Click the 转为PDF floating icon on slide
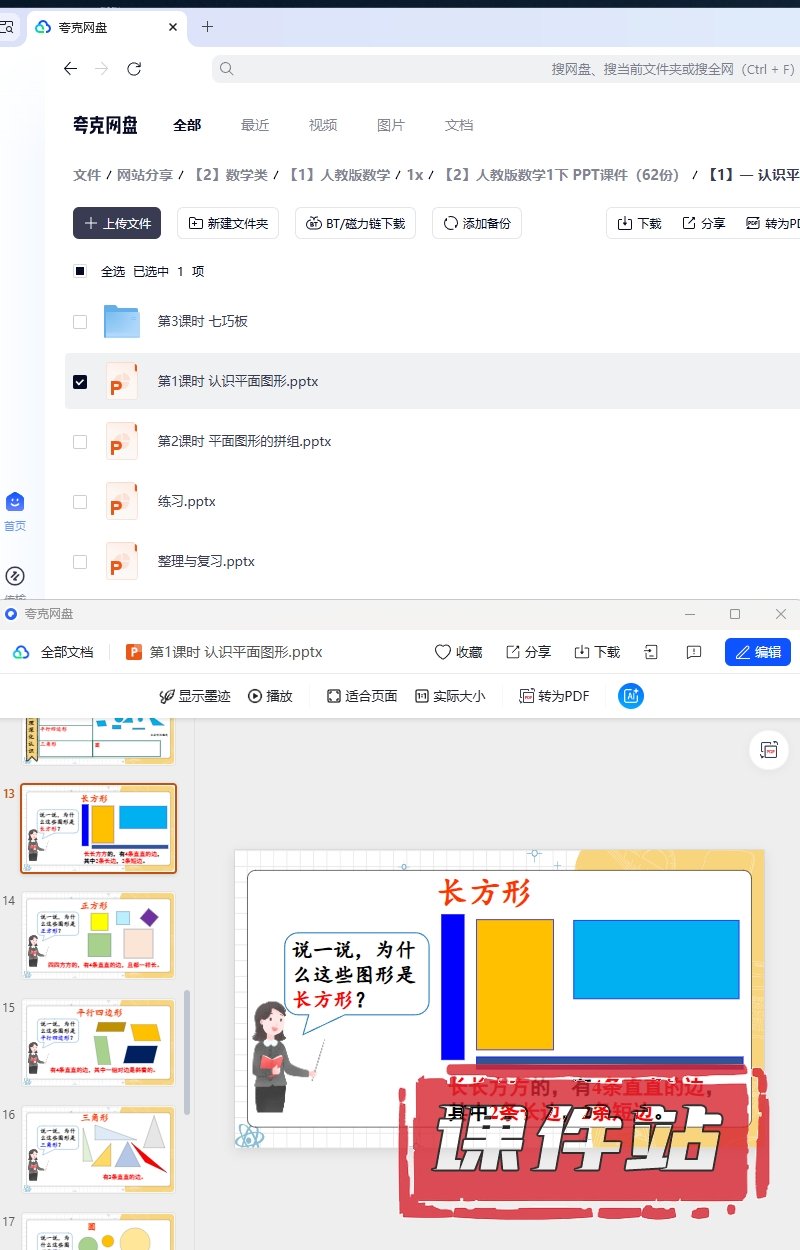The height and width of the screenshot is (1250, 800). 769,750
